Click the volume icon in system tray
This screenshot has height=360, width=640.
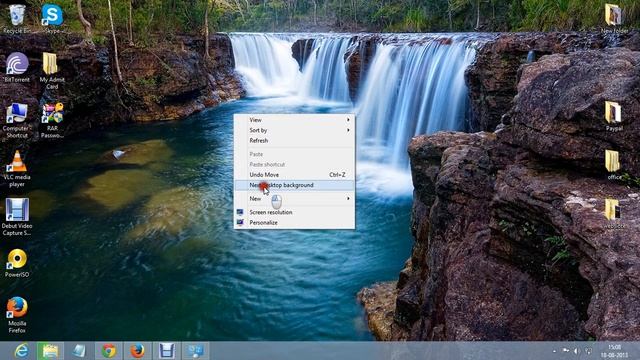[x=576, y=351]
